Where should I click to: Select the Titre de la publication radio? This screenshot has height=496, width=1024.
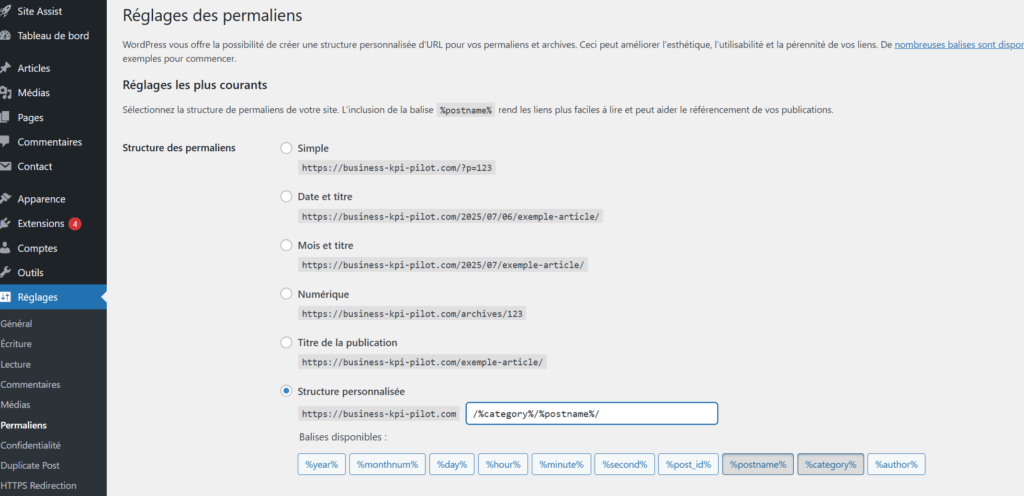[286, 343]
